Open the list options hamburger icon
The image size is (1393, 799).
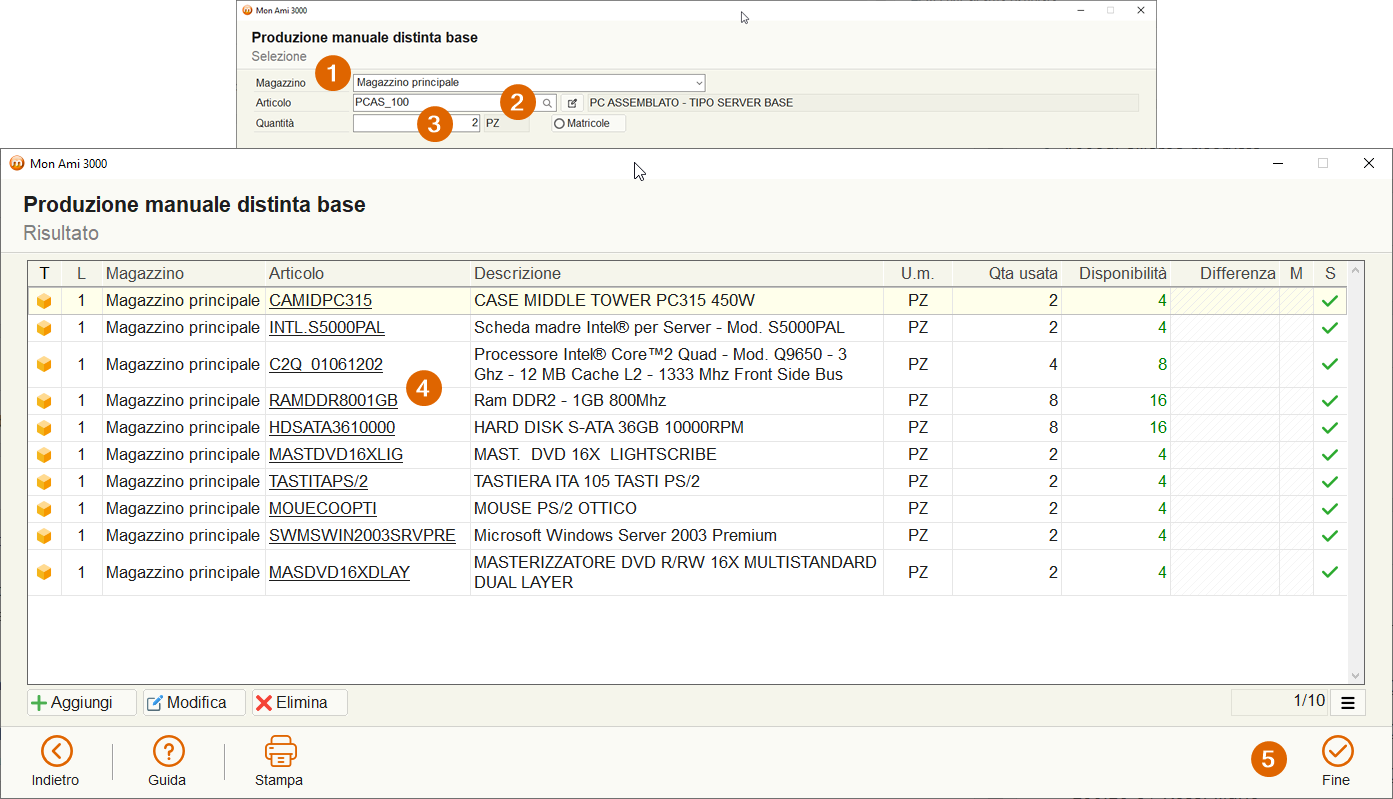(1348, 703)
